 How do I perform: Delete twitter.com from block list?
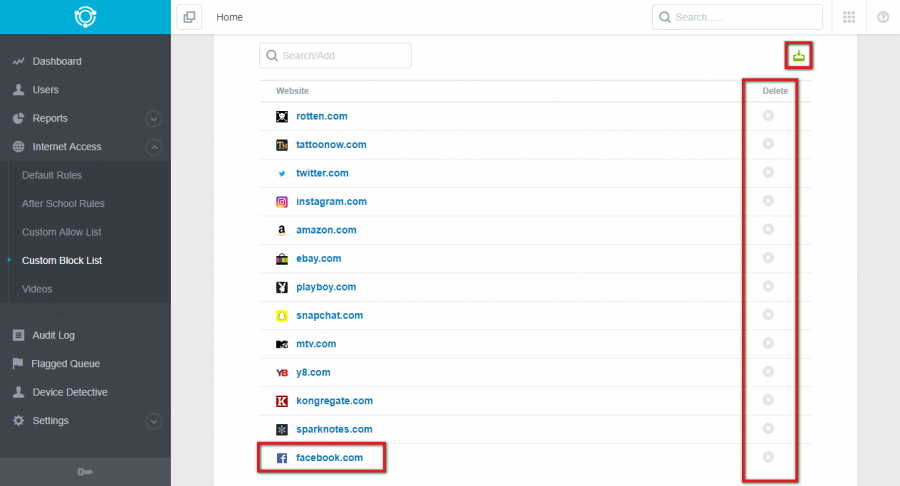tap(768, 172)
